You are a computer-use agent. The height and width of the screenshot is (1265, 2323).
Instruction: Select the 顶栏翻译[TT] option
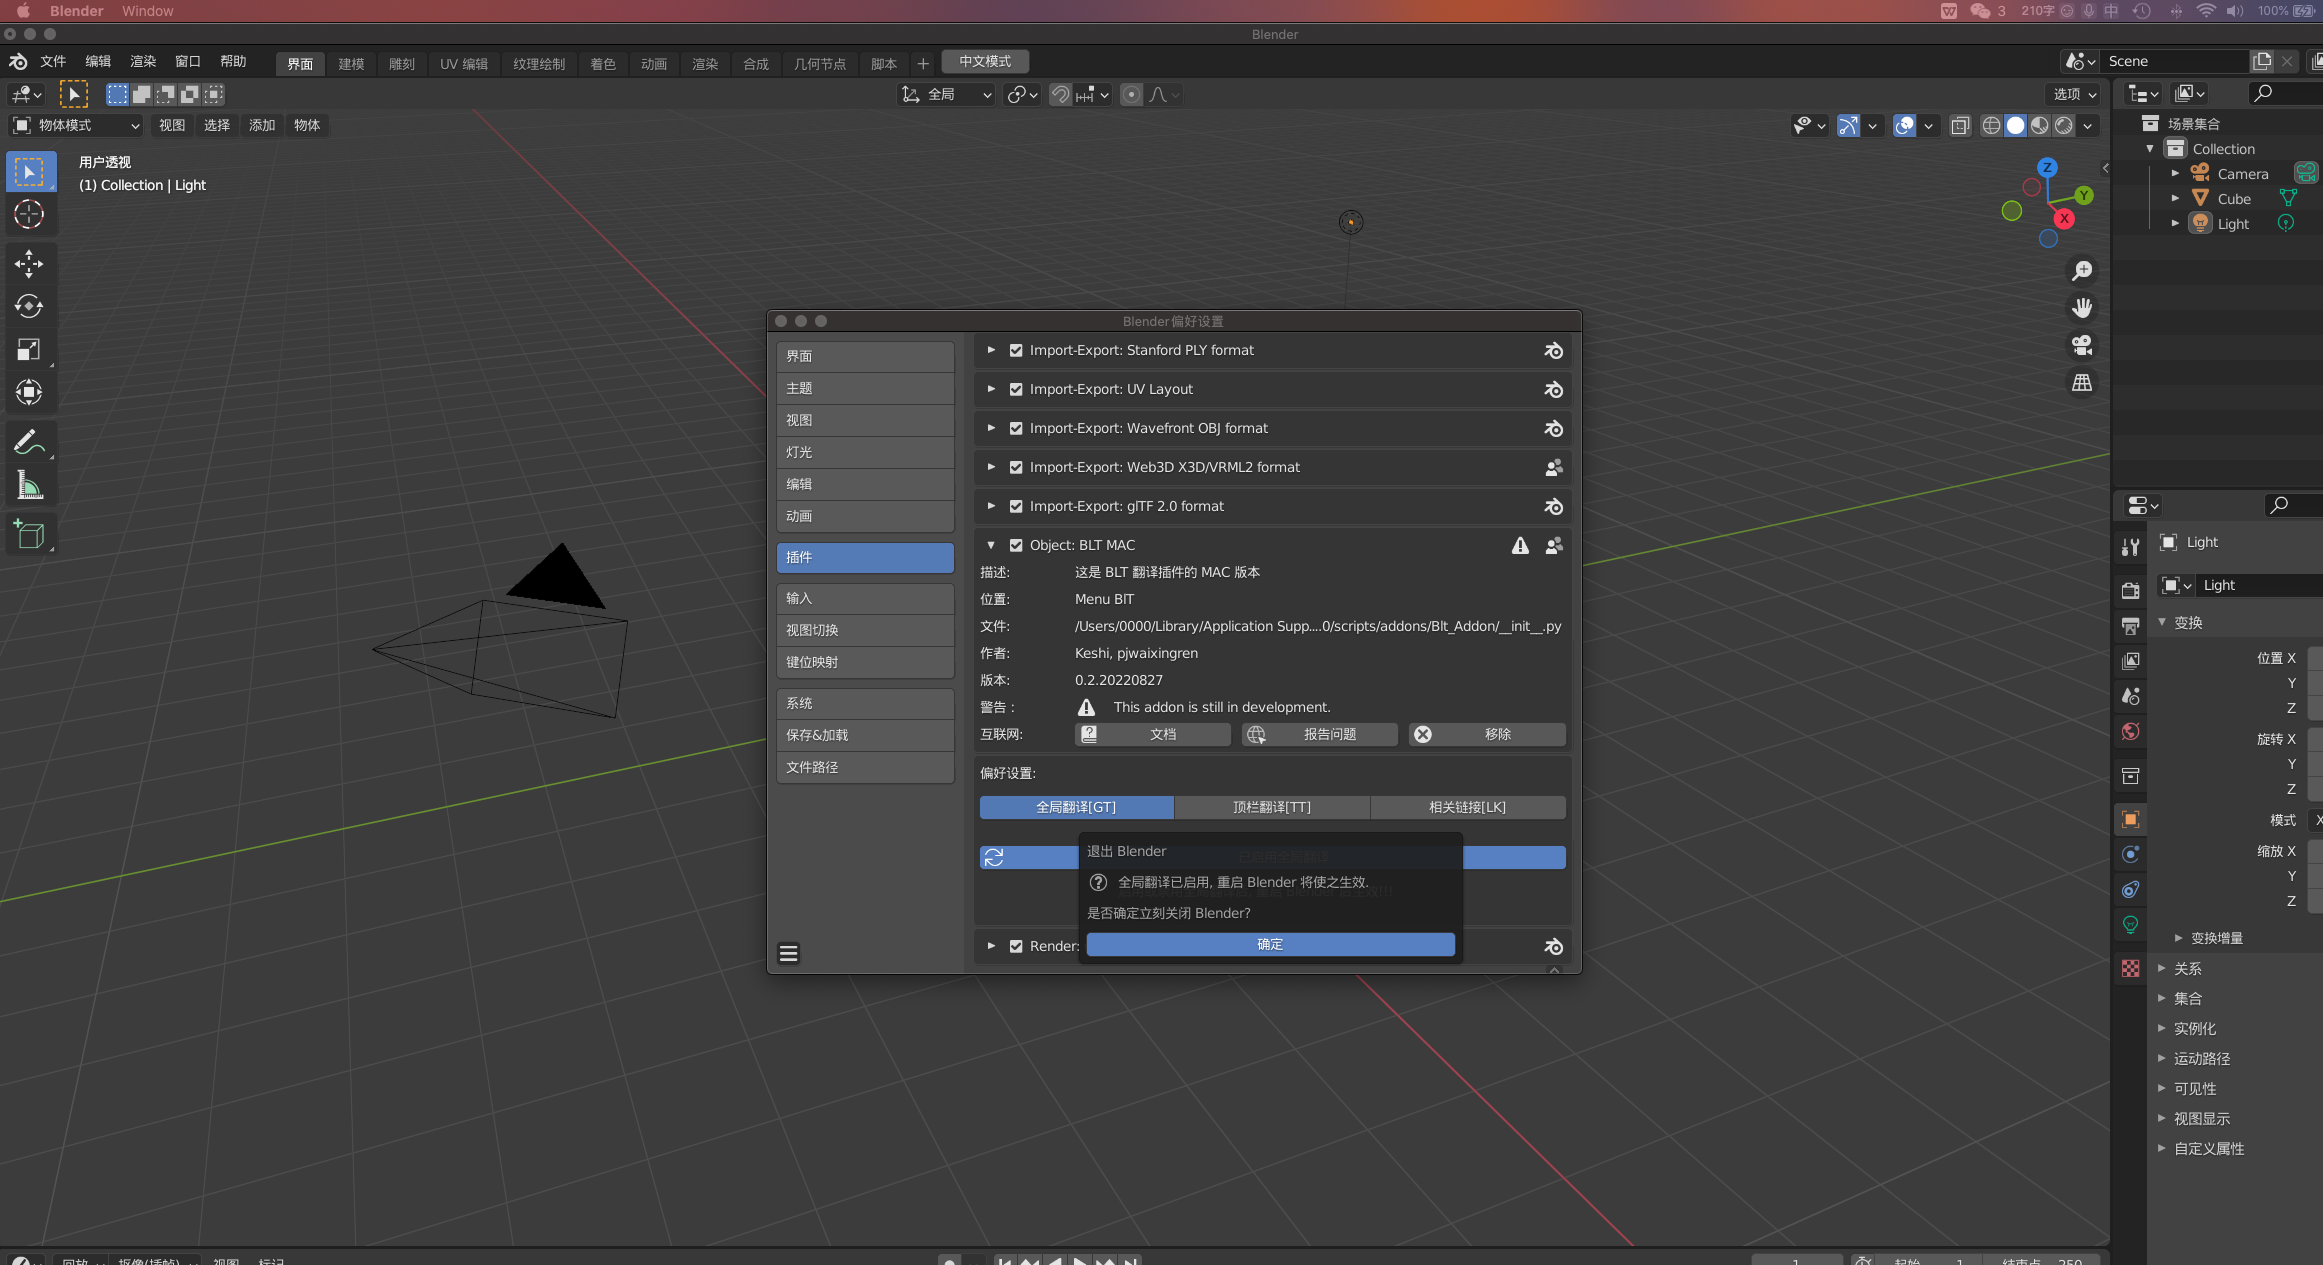(x=1271, y=807)
